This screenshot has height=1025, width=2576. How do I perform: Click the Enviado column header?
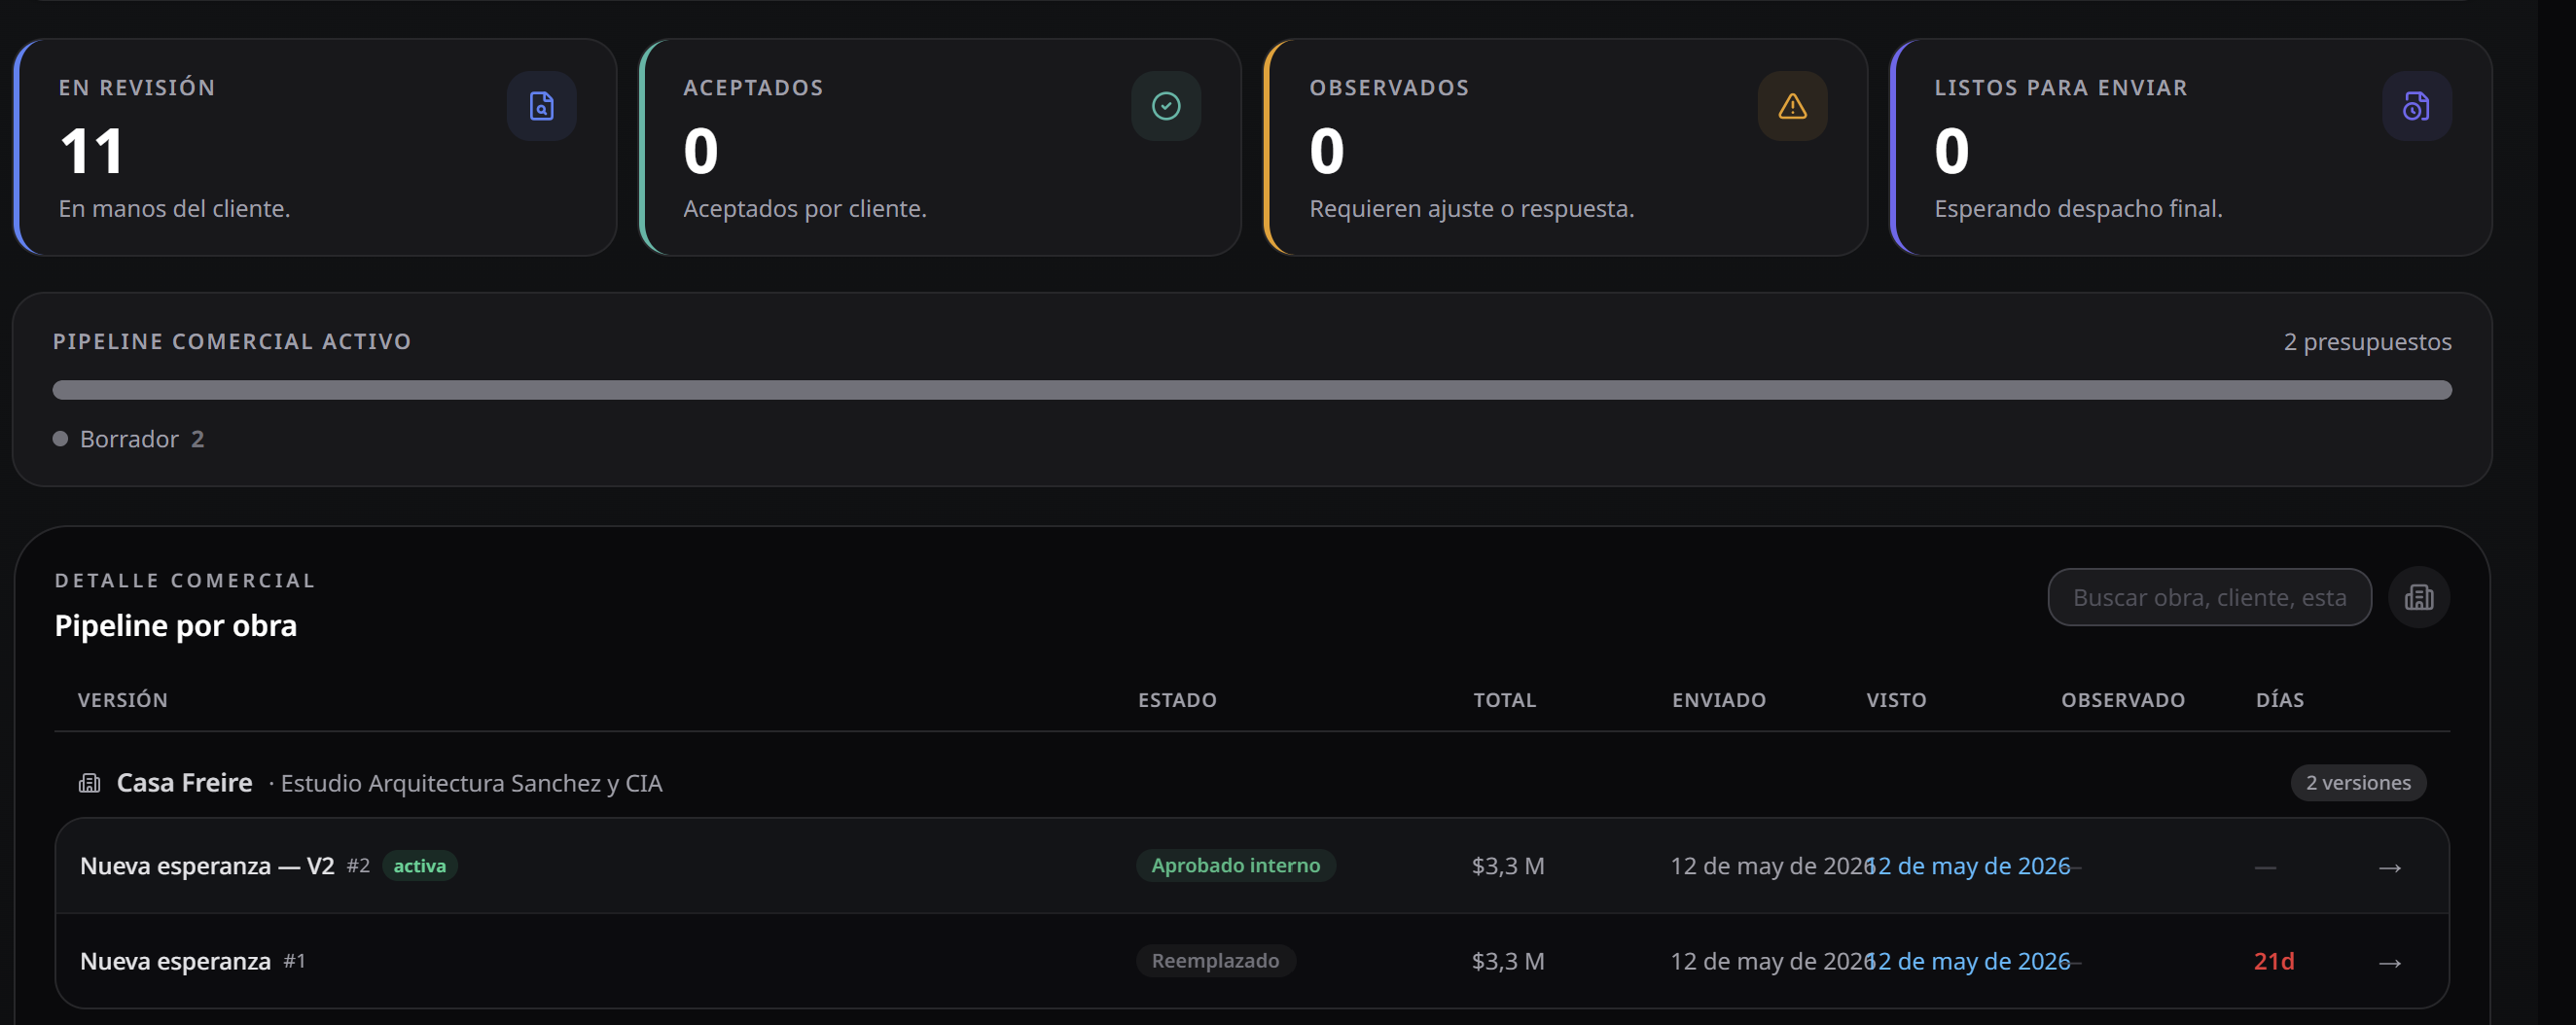1719,700
